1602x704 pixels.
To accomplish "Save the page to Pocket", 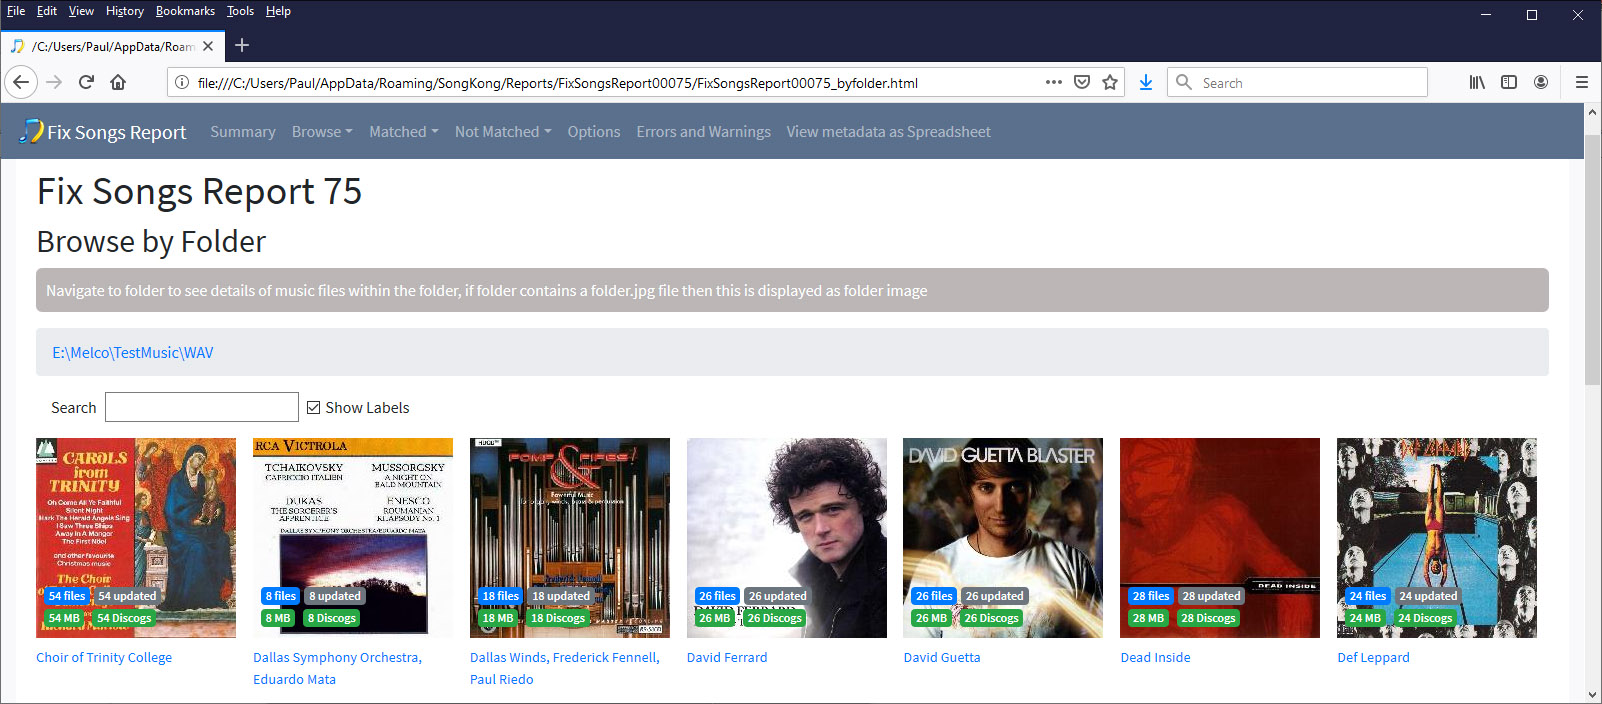I will (1082, 83).
